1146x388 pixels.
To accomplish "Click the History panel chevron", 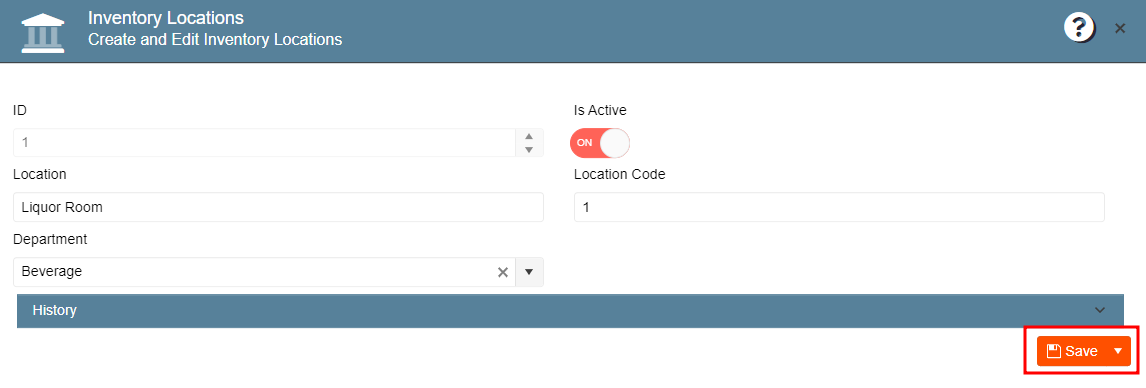I will tap(1101, 311).
